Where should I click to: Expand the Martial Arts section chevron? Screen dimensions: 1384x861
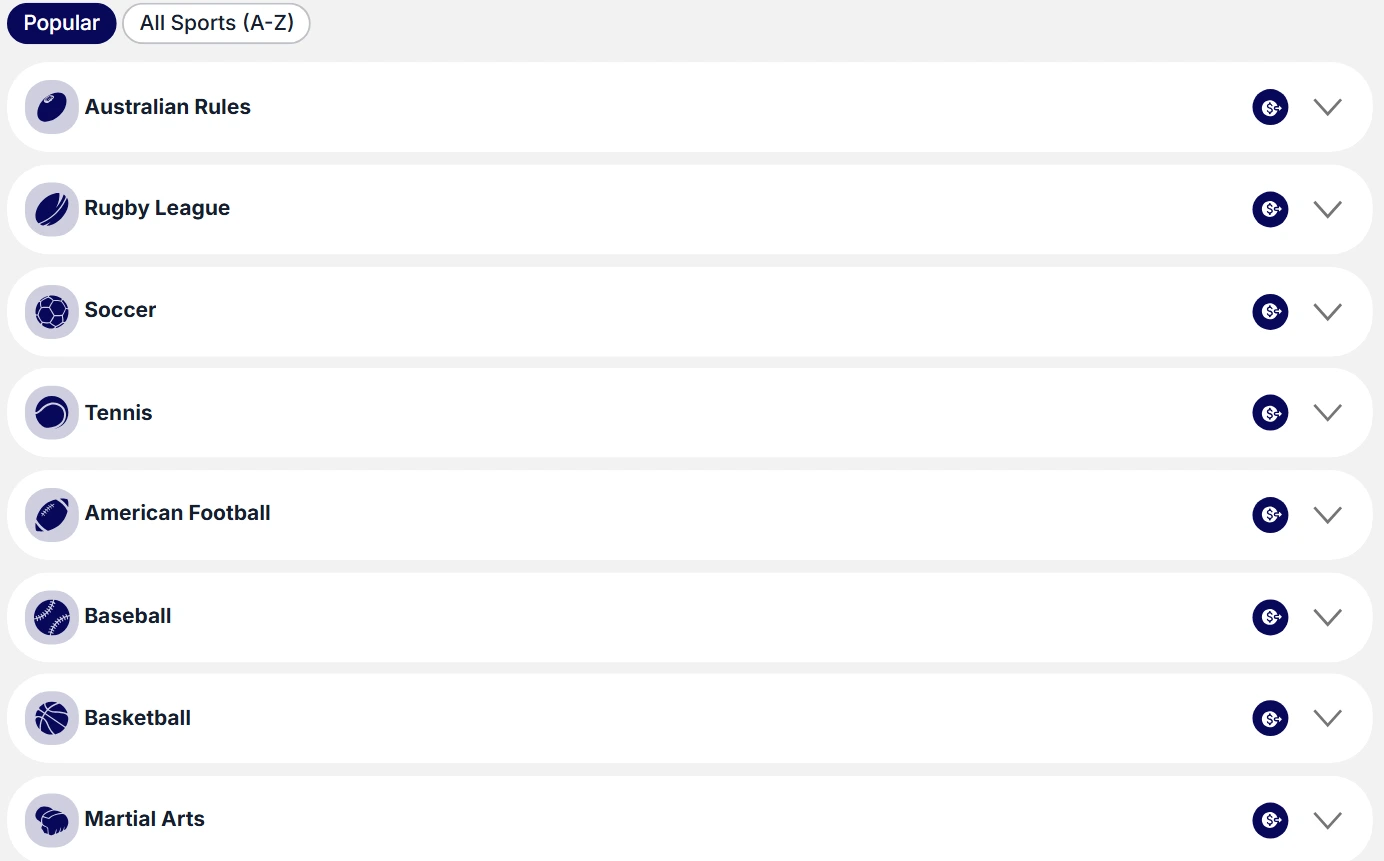1327,821
